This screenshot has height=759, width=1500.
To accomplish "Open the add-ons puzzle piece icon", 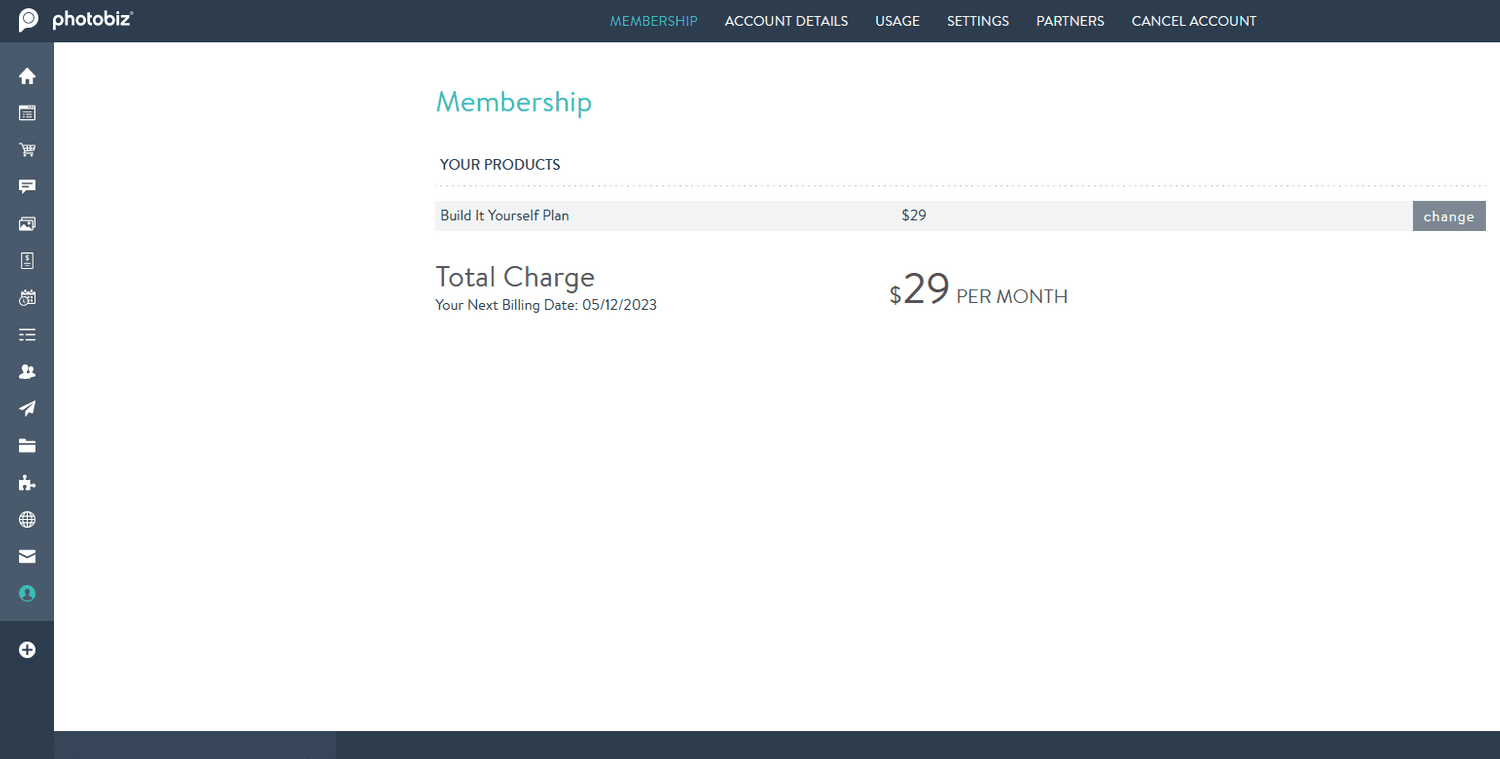I will 27,482.
